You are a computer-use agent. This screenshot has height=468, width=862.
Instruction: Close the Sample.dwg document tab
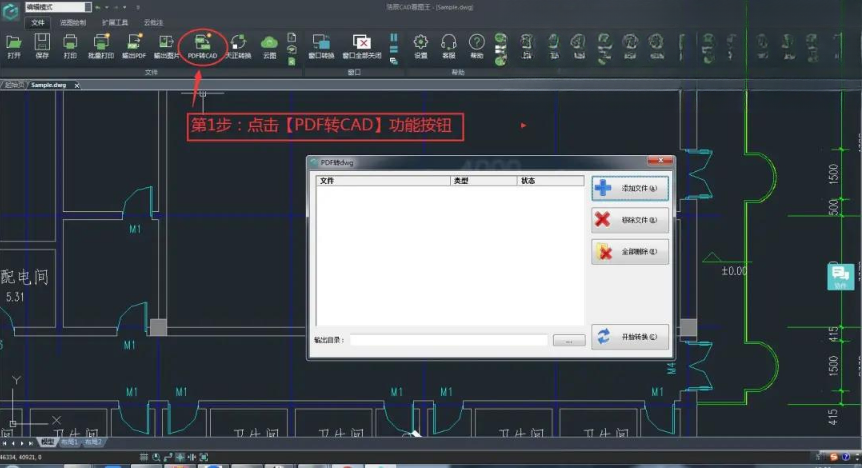coord(77,85)
